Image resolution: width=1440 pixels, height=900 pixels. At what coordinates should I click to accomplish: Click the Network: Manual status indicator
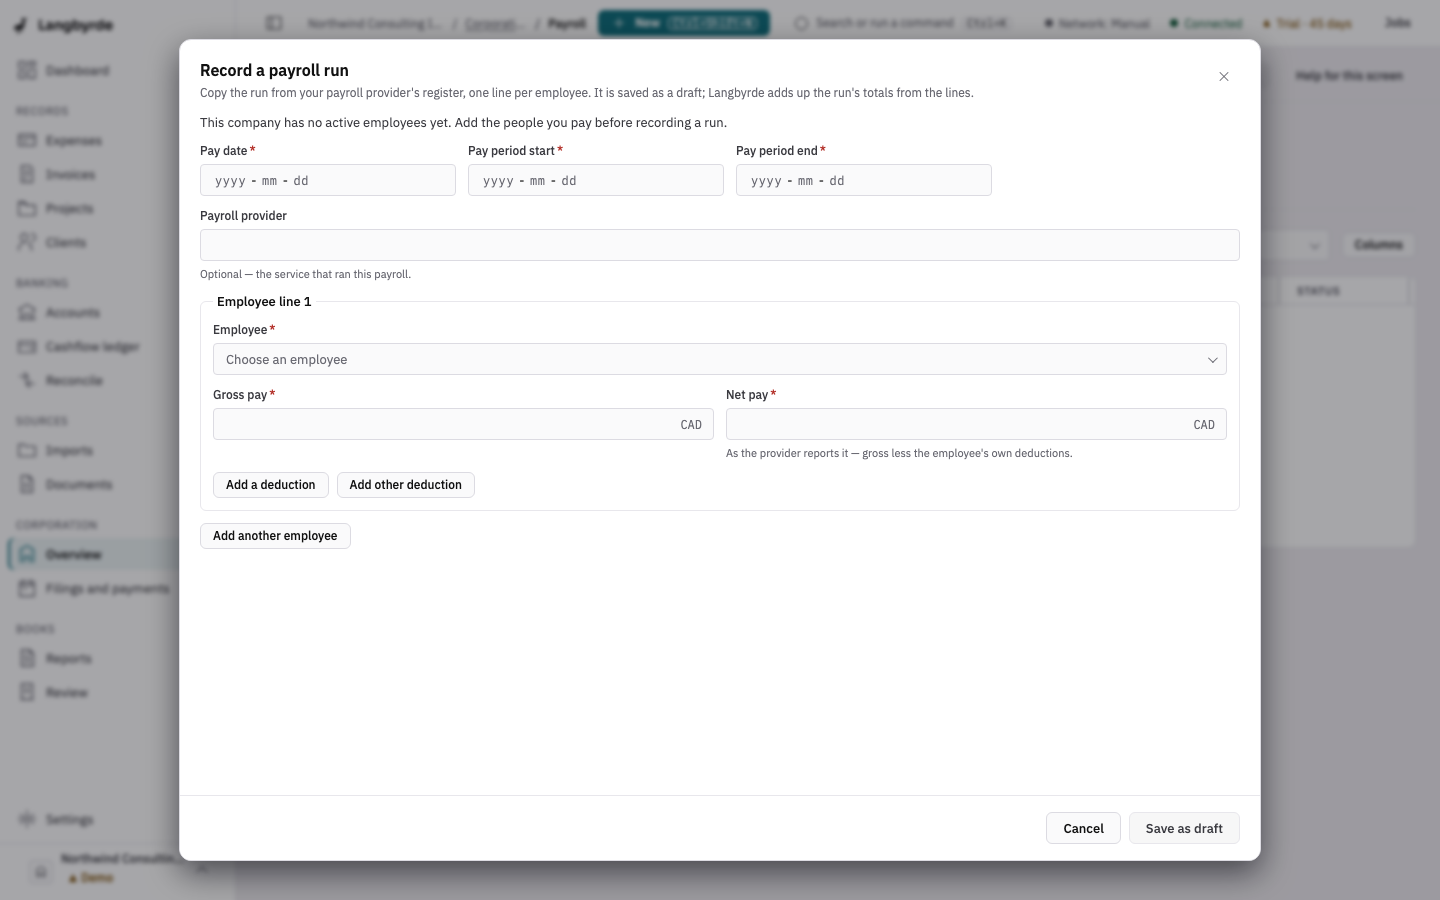[x=1097, y=23]
